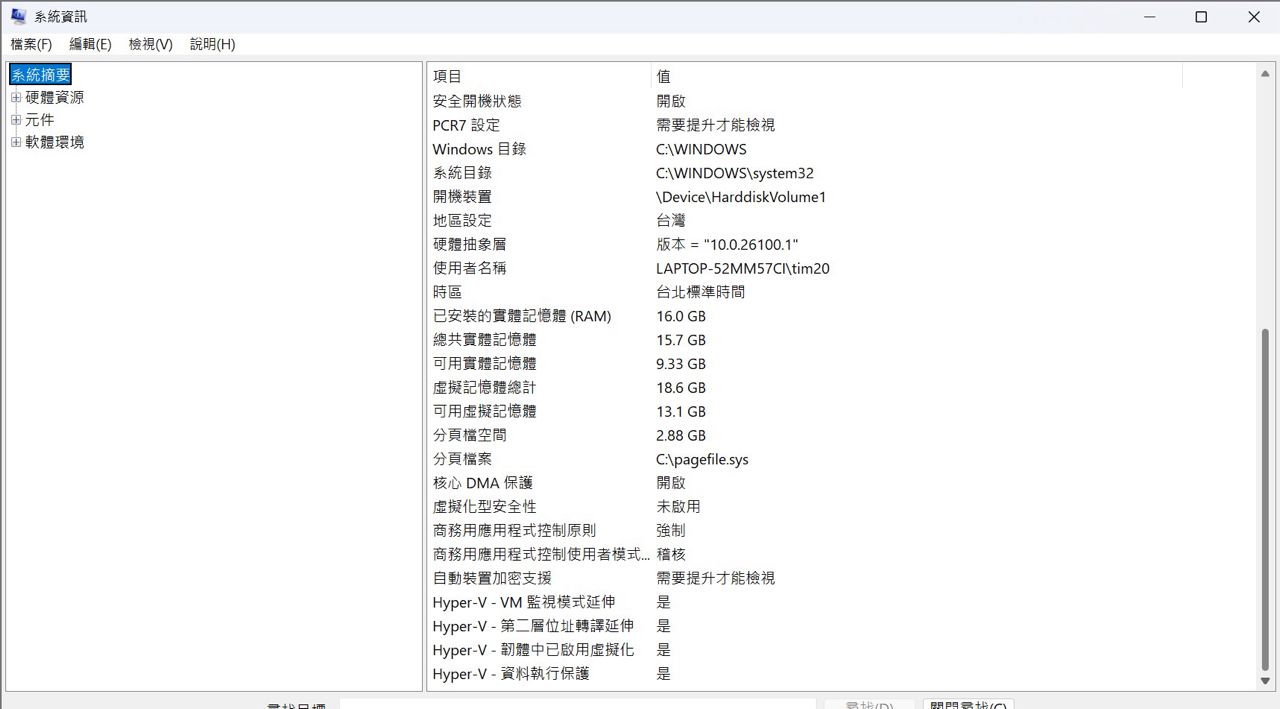
Task: Open the 檔案(F) menu
Action: 31,44
